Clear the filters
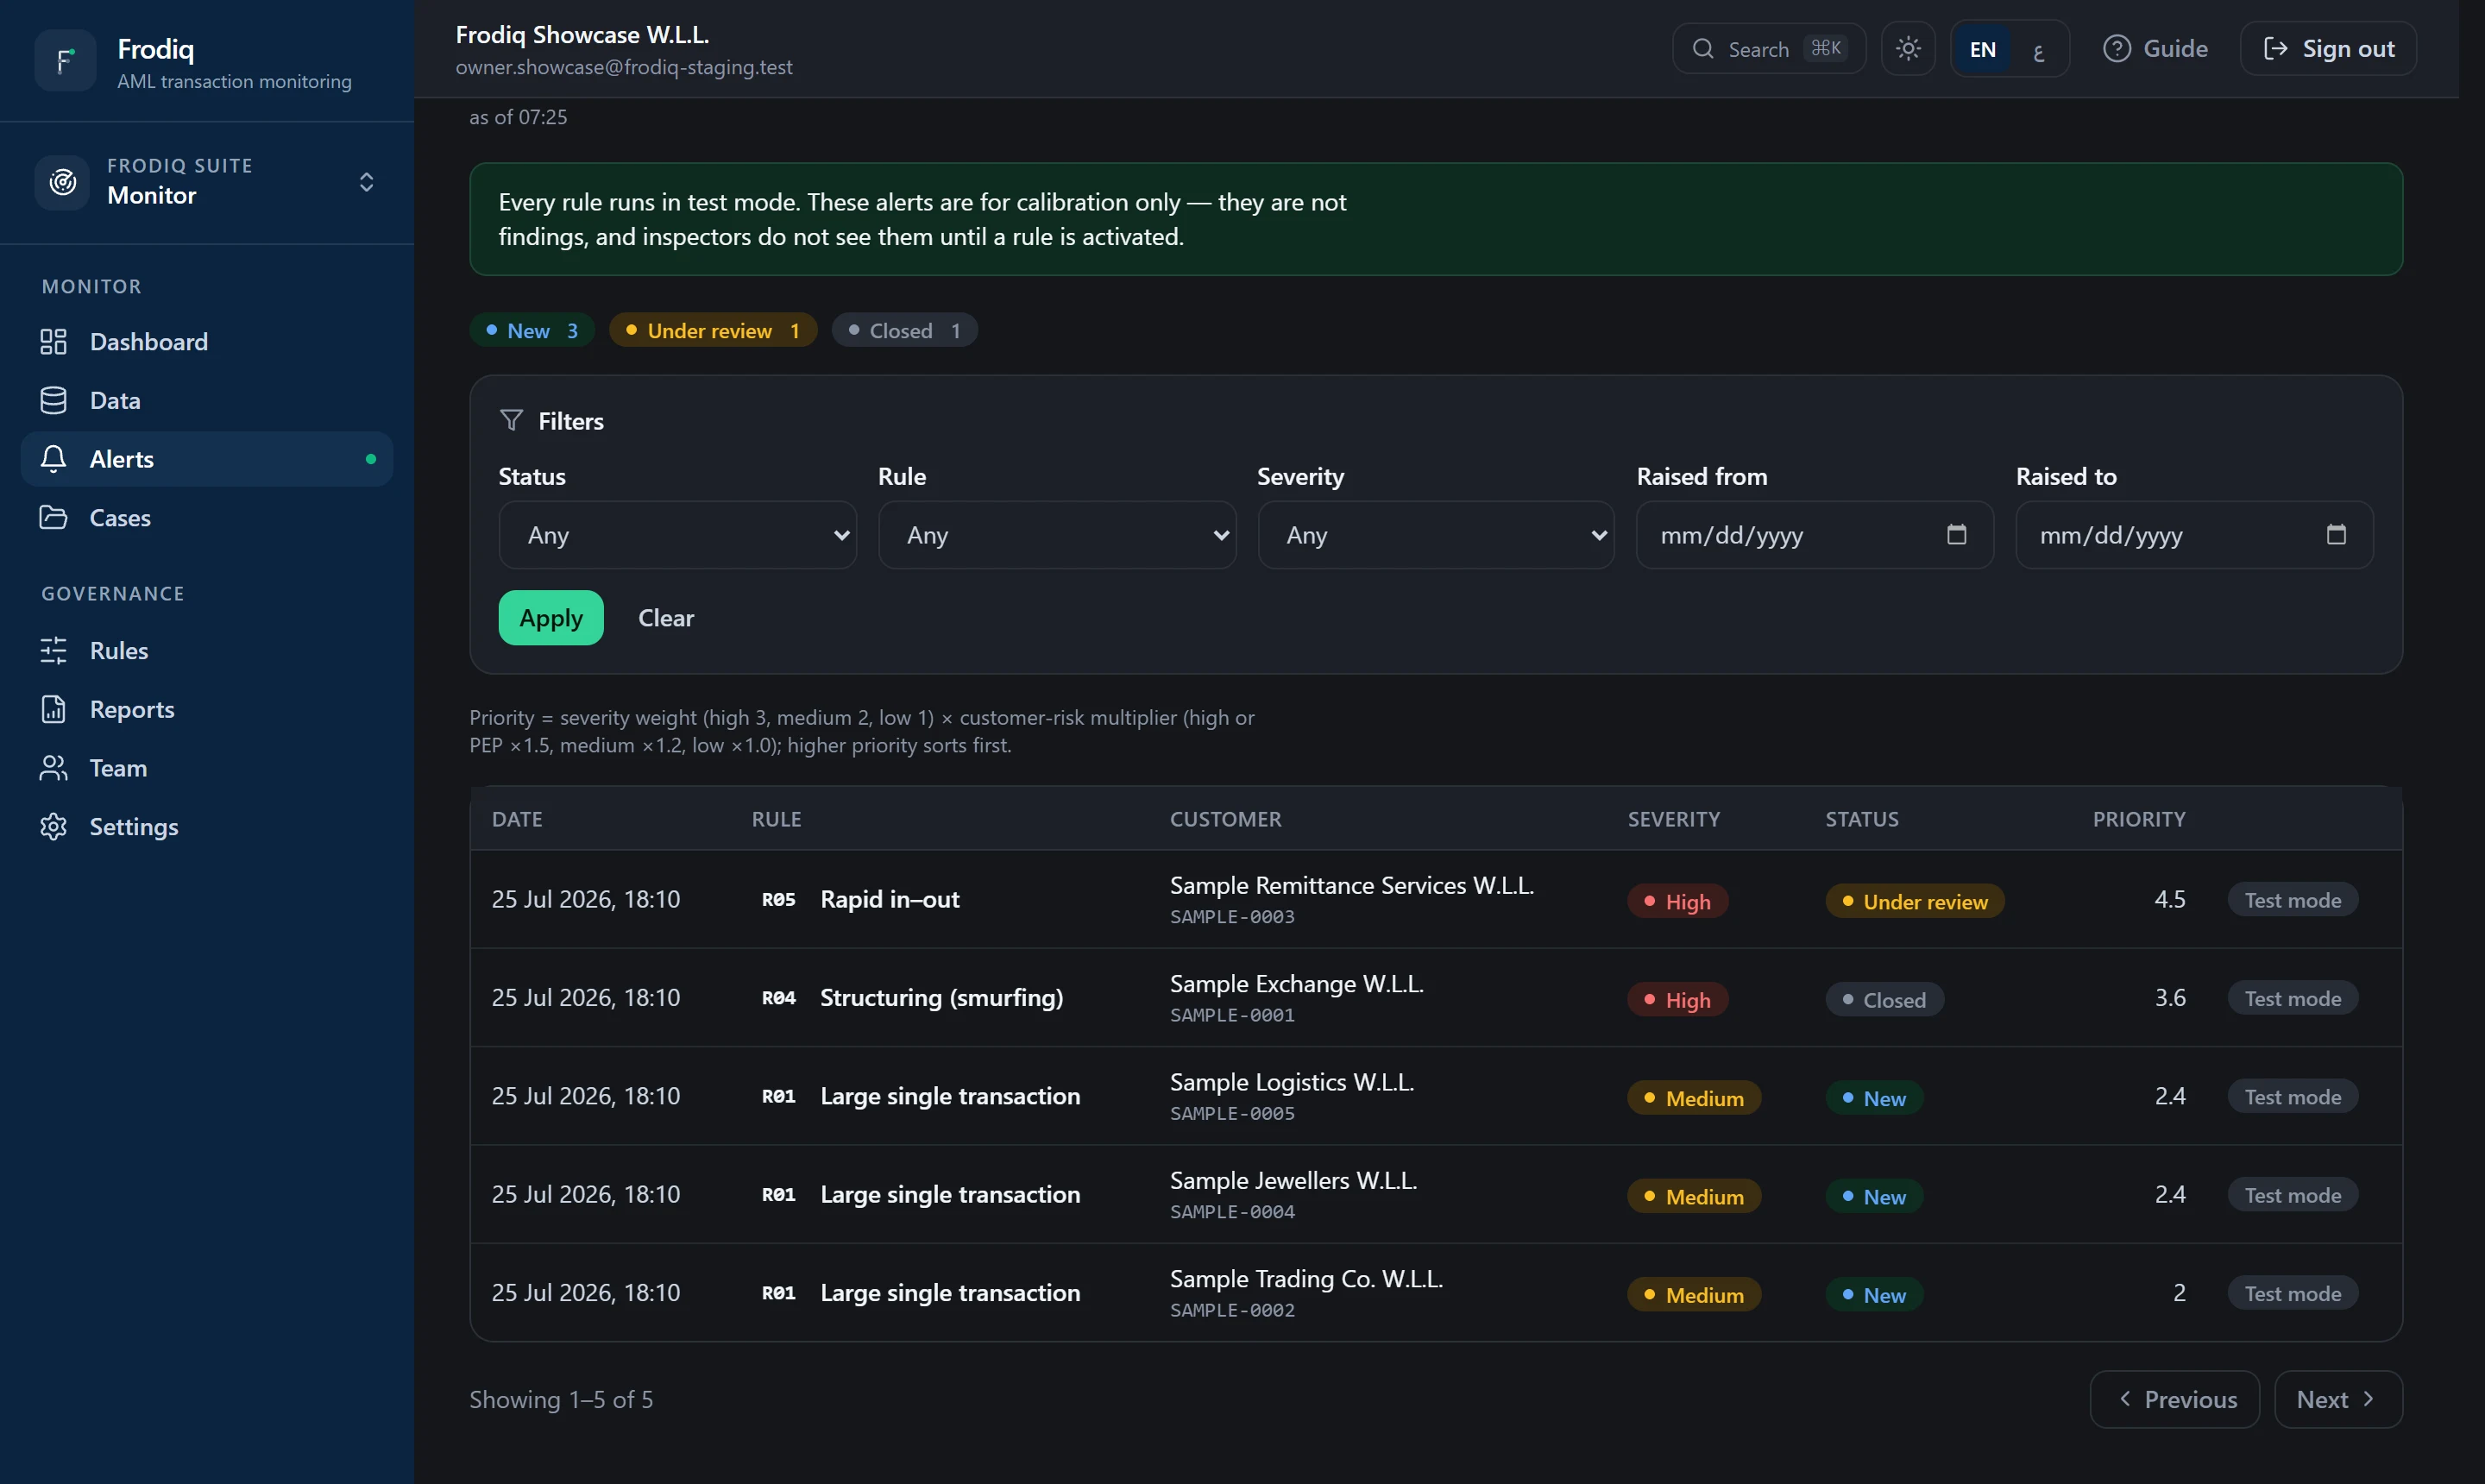Viewport: 2485px width, 1484px height. point(666,618)
